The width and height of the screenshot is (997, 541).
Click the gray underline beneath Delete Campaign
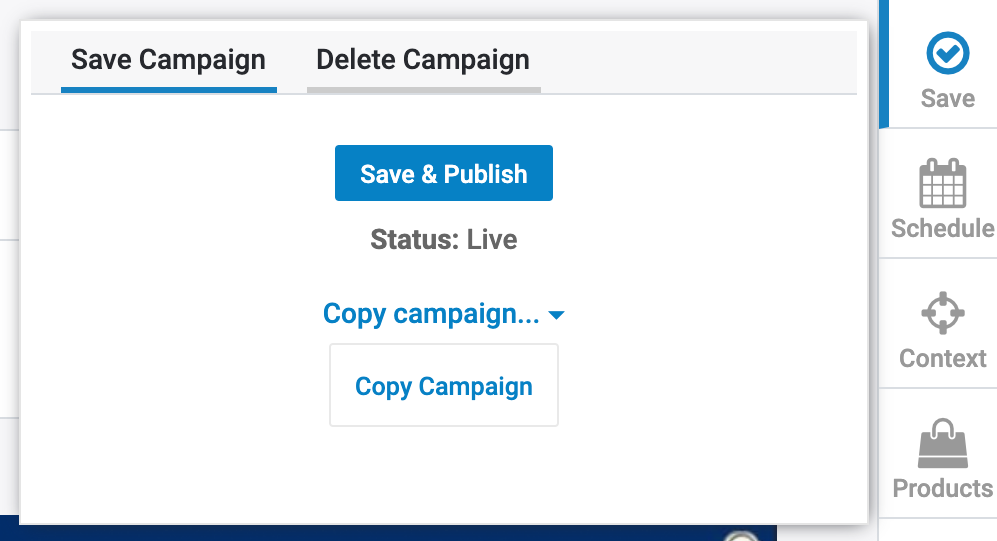pyautogui.click(x=423, y=90)
